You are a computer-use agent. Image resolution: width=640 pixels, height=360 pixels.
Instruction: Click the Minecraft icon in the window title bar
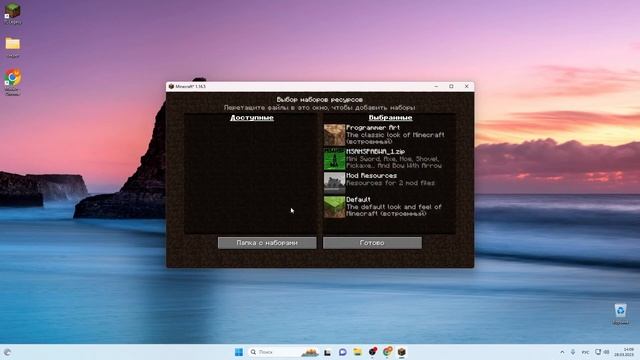point(171,87)
